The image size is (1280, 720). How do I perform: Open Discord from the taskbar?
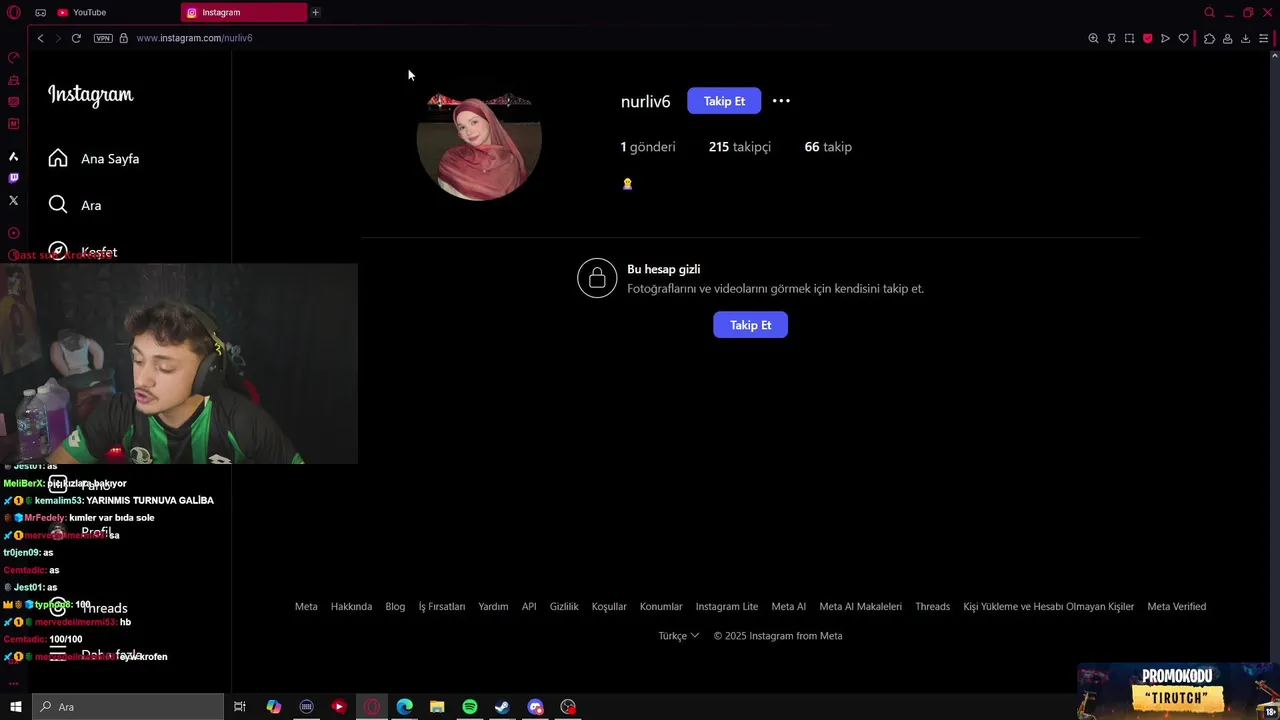point(535,707)
